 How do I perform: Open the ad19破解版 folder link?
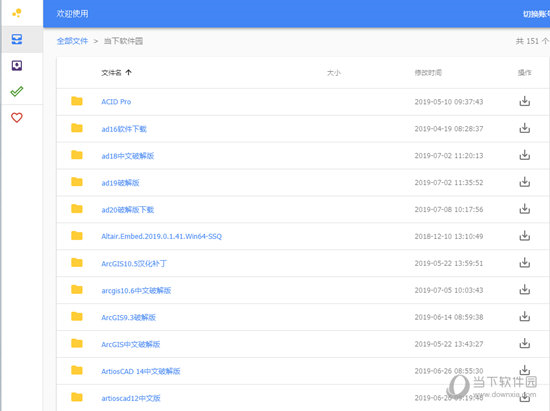click(x=120, y=183)
